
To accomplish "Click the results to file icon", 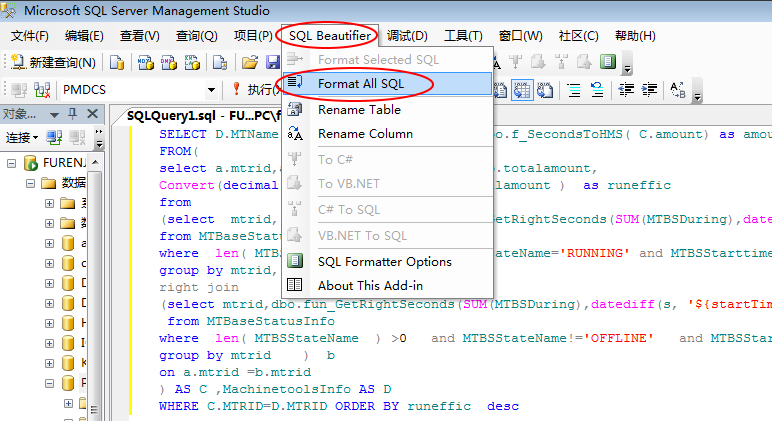I will pyautogui.click(x=545, y=90).
